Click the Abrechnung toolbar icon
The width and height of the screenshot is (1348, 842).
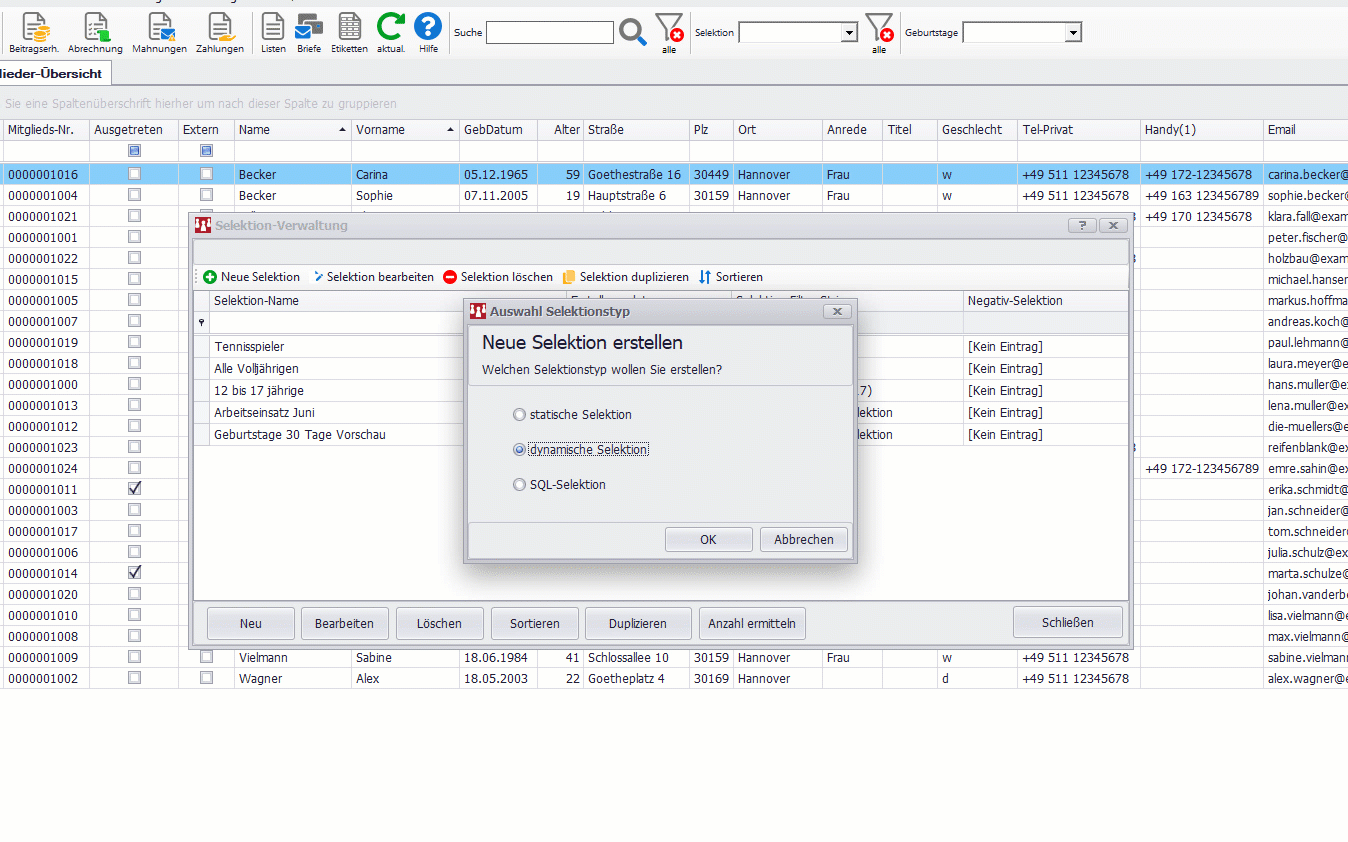[x=95, y=28]
